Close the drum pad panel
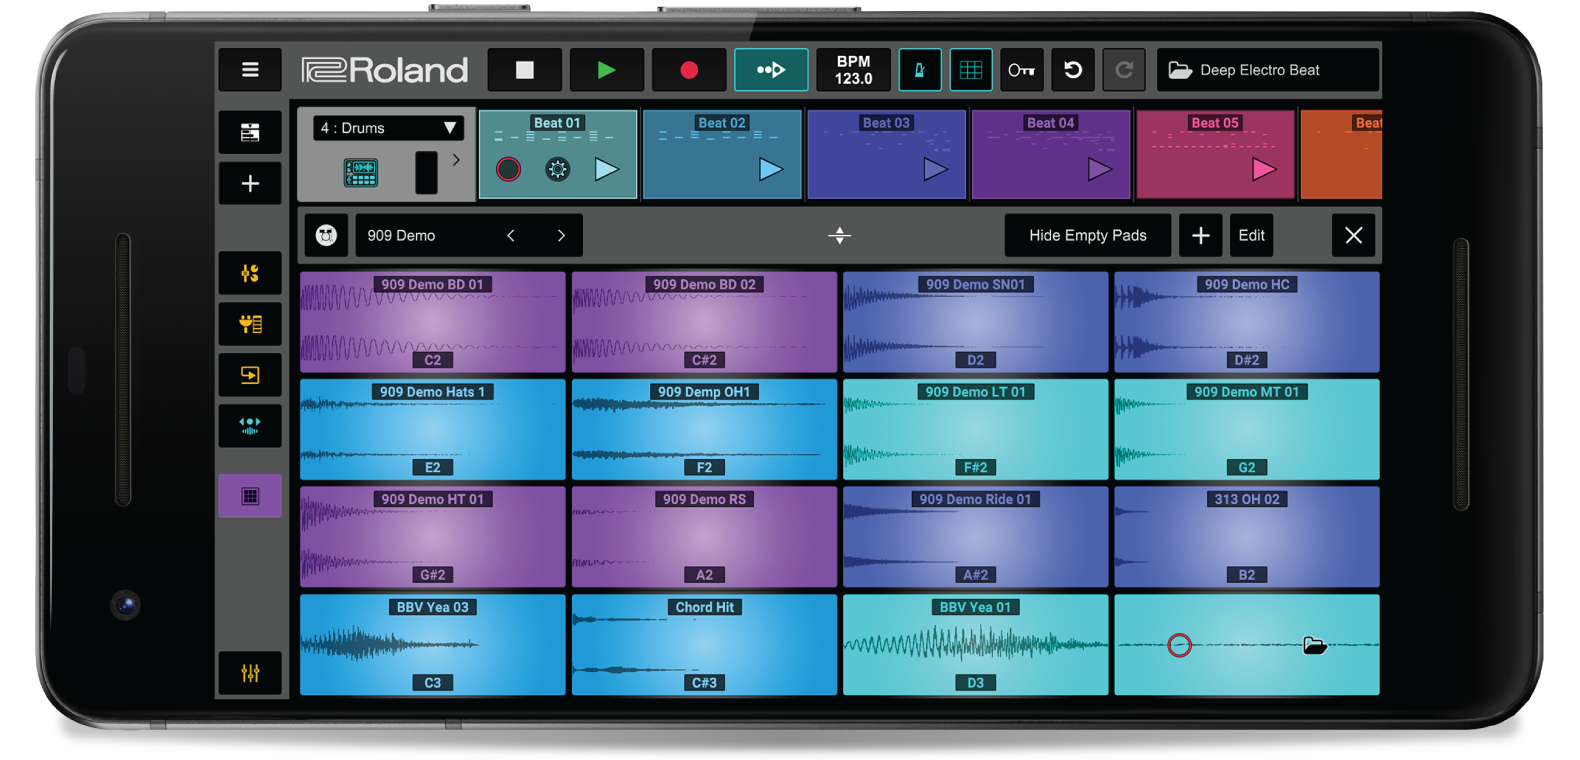The width and height of the screenshot is (1580, 760). click(1353, 235)
